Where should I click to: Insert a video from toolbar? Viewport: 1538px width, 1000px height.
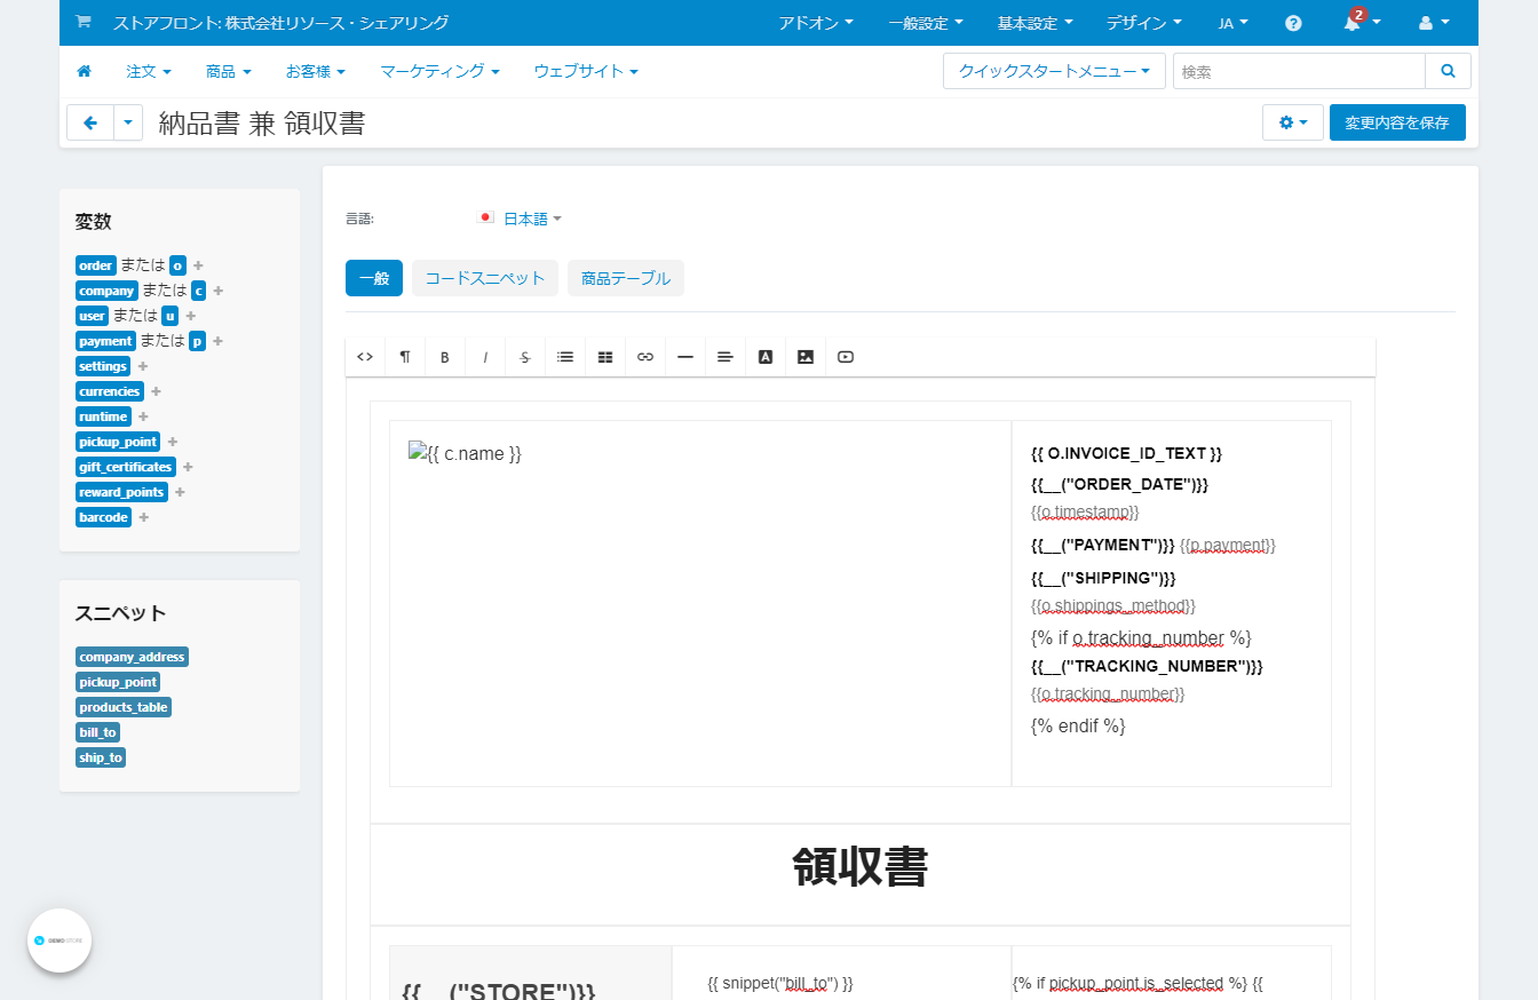[x=845, y=357]
